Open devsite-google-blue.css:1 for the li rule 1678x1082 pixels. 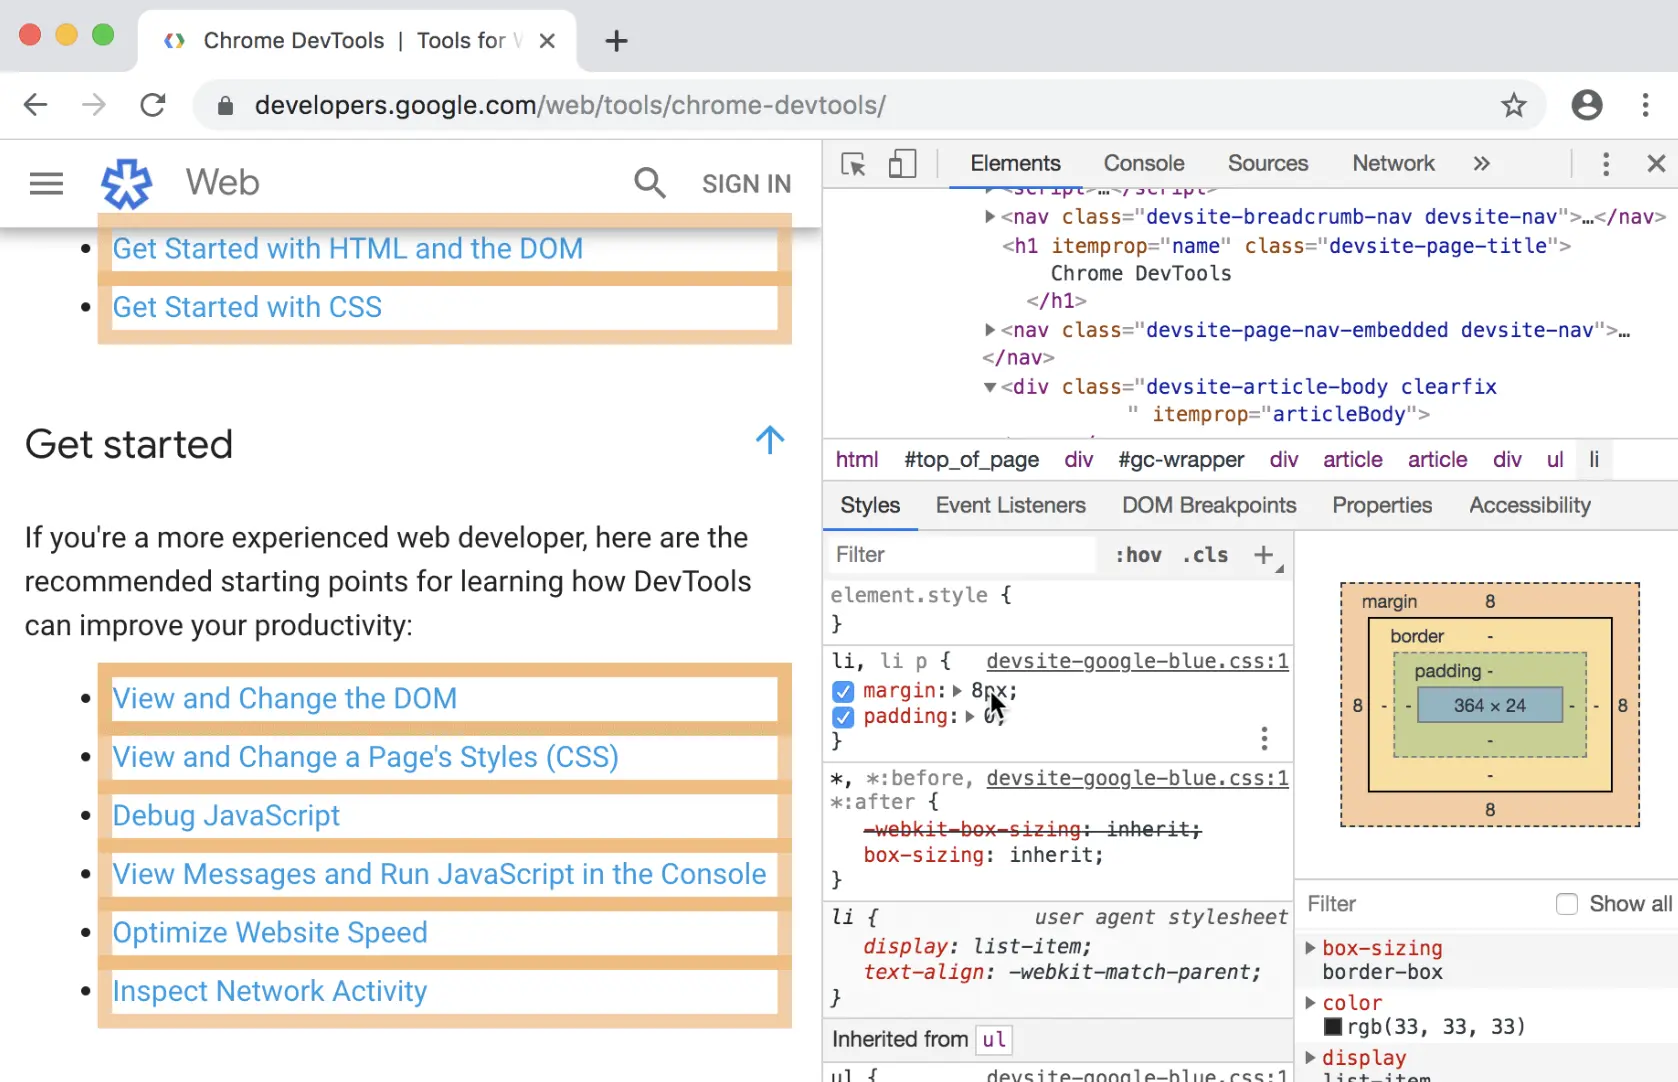pyautogui.click(x=1137, y=661)
